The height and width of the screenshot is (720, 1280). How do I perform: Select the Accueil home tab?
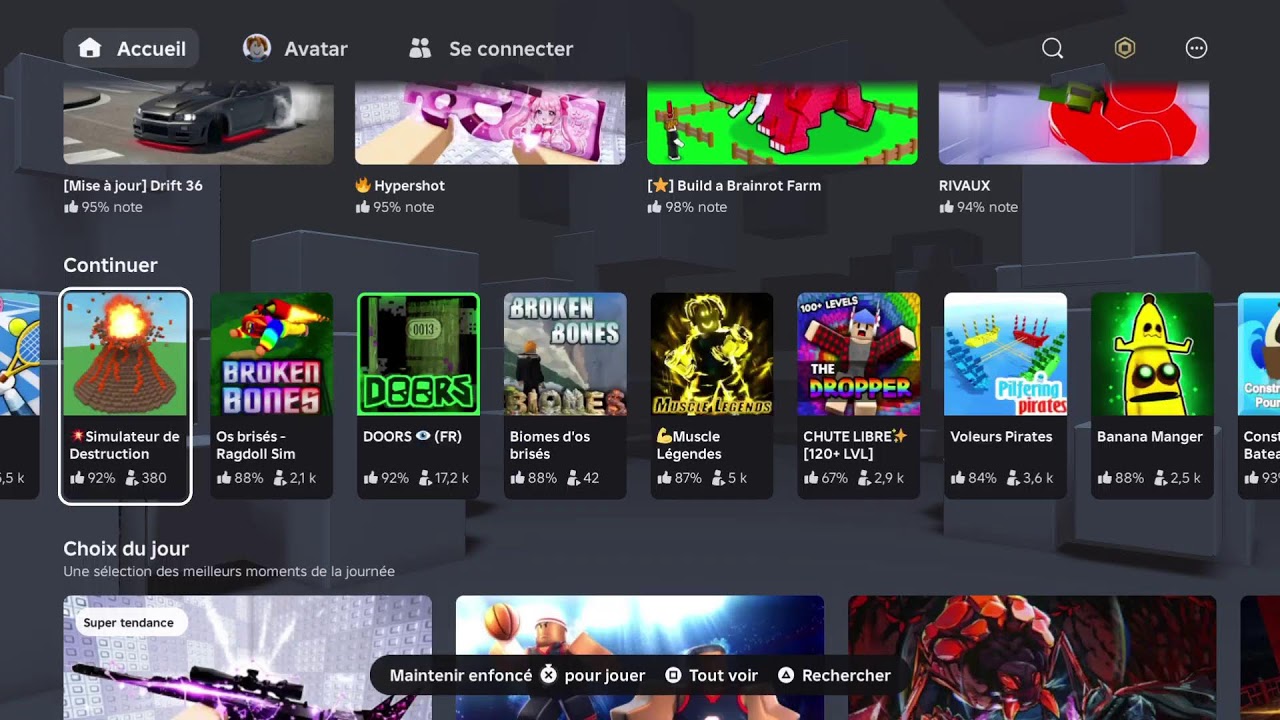pyautogui.click(x=131, y=48)
